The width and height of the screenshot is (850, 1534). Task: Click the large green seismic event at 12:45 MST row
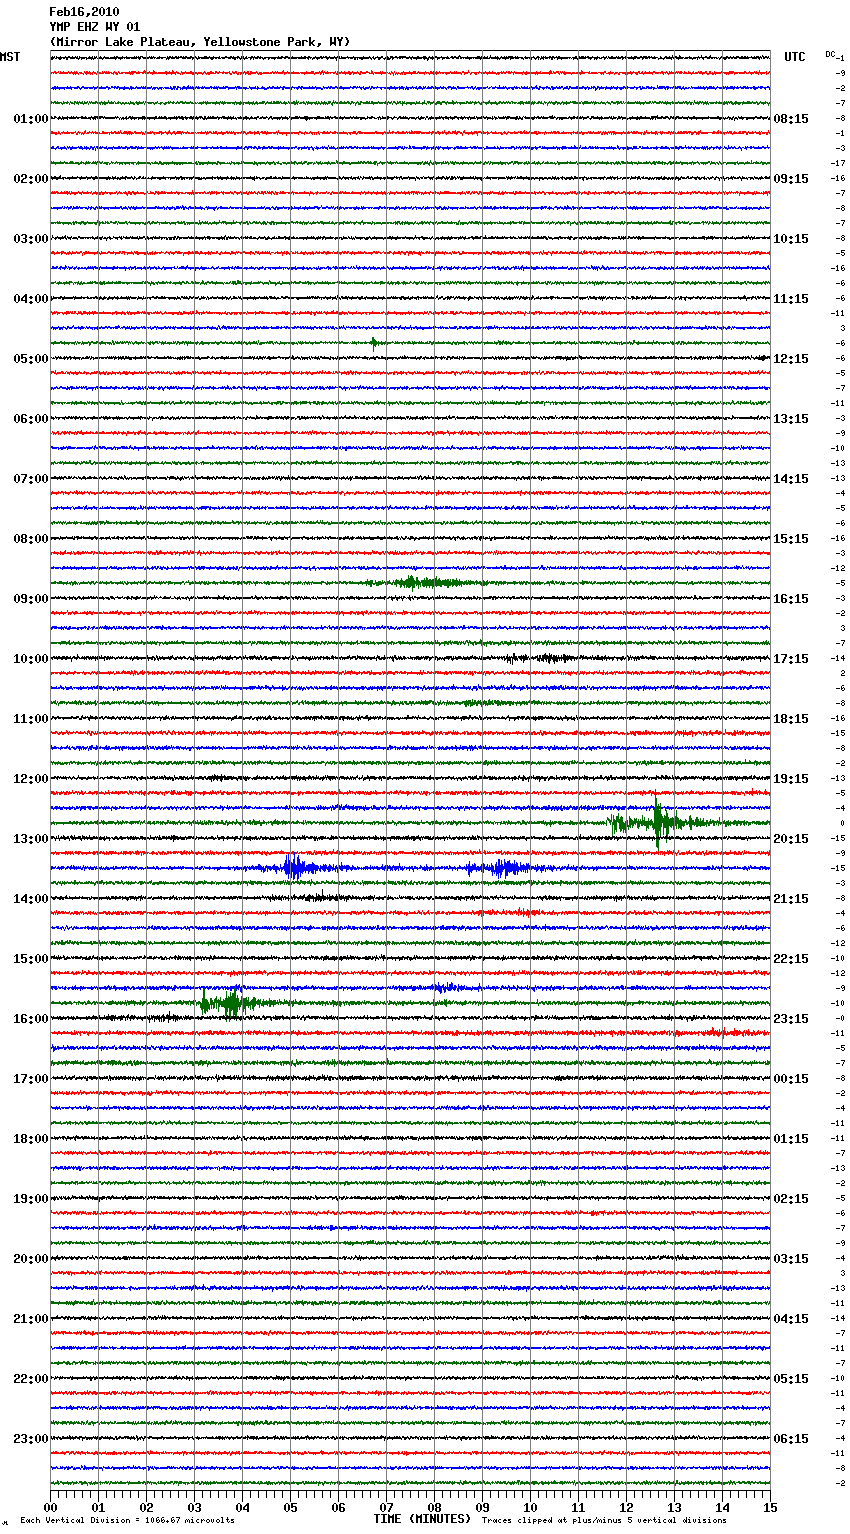[660, 823]
